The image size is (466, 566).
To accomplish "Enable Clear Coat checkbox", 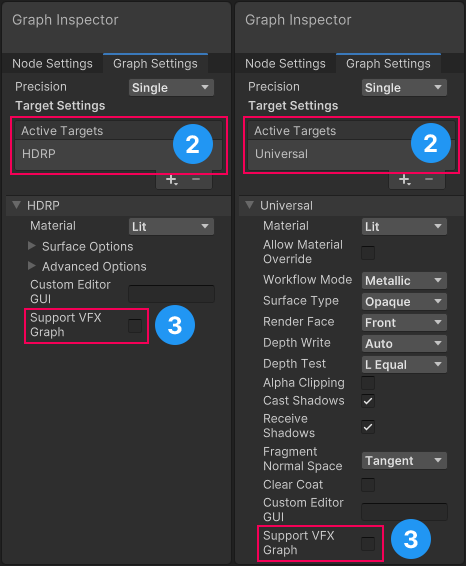I will (x=368, y=485).
